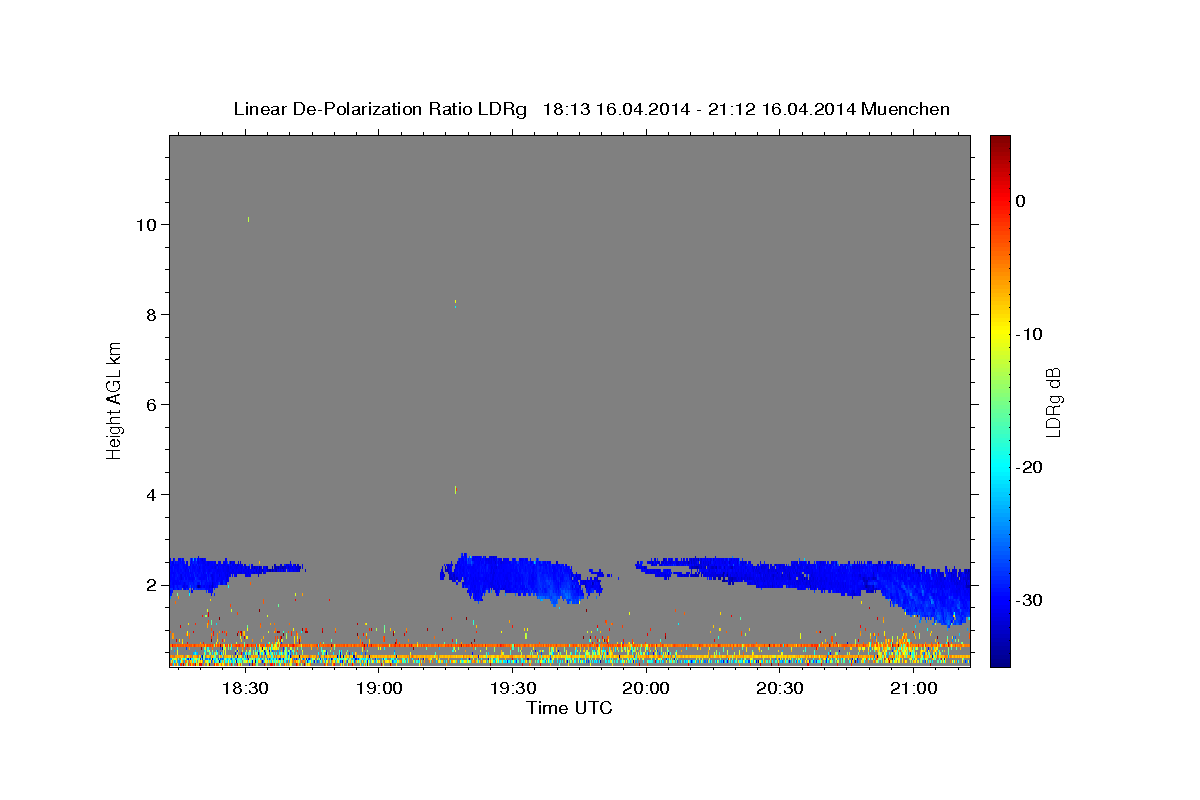Click the 2 km height tick label

[x=150, y=585]
